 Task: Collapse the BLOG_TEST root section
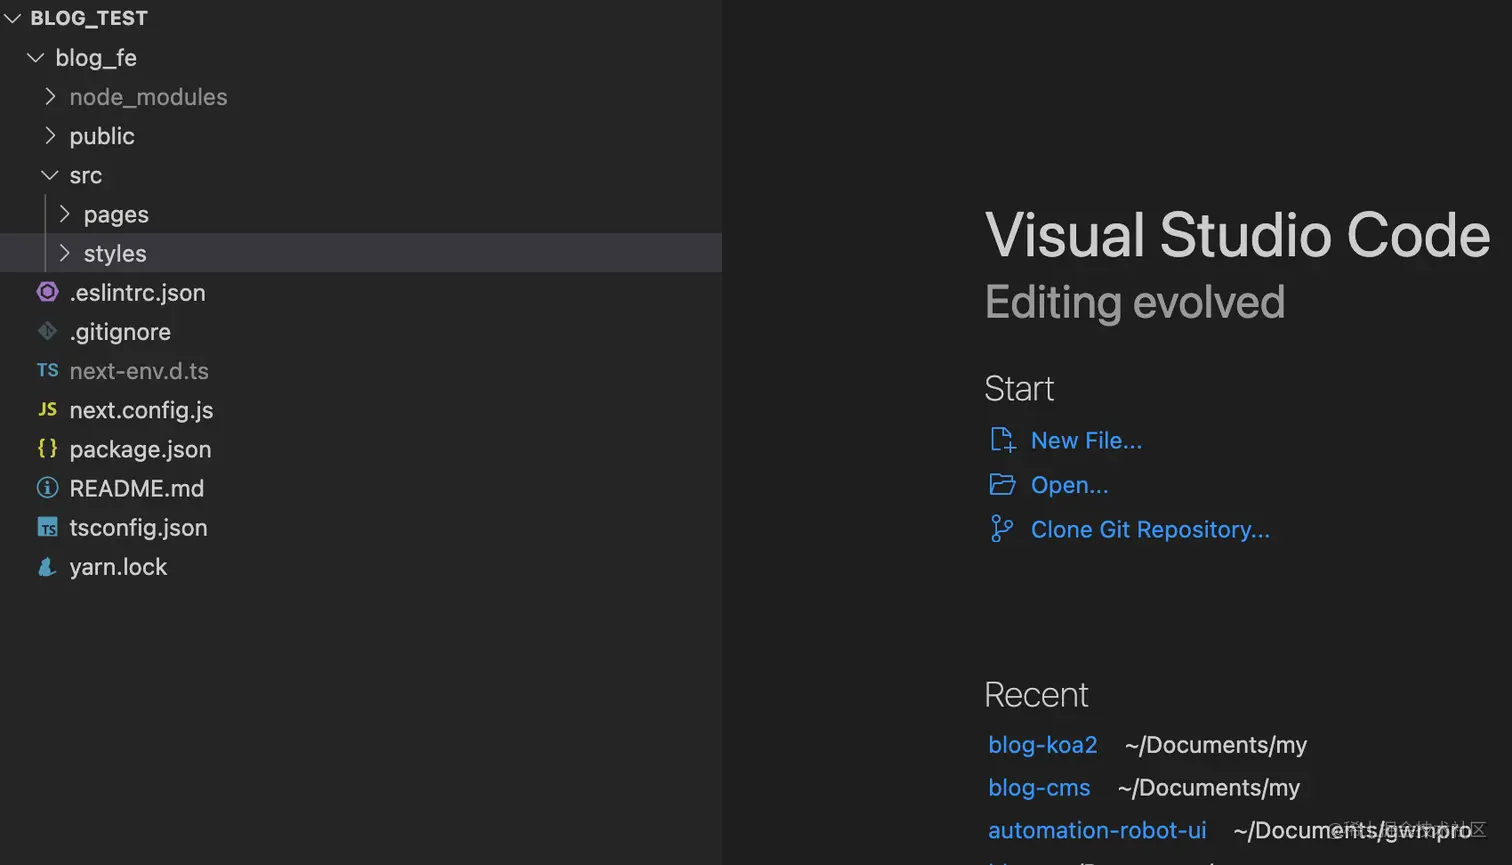[x=13, y=18]
